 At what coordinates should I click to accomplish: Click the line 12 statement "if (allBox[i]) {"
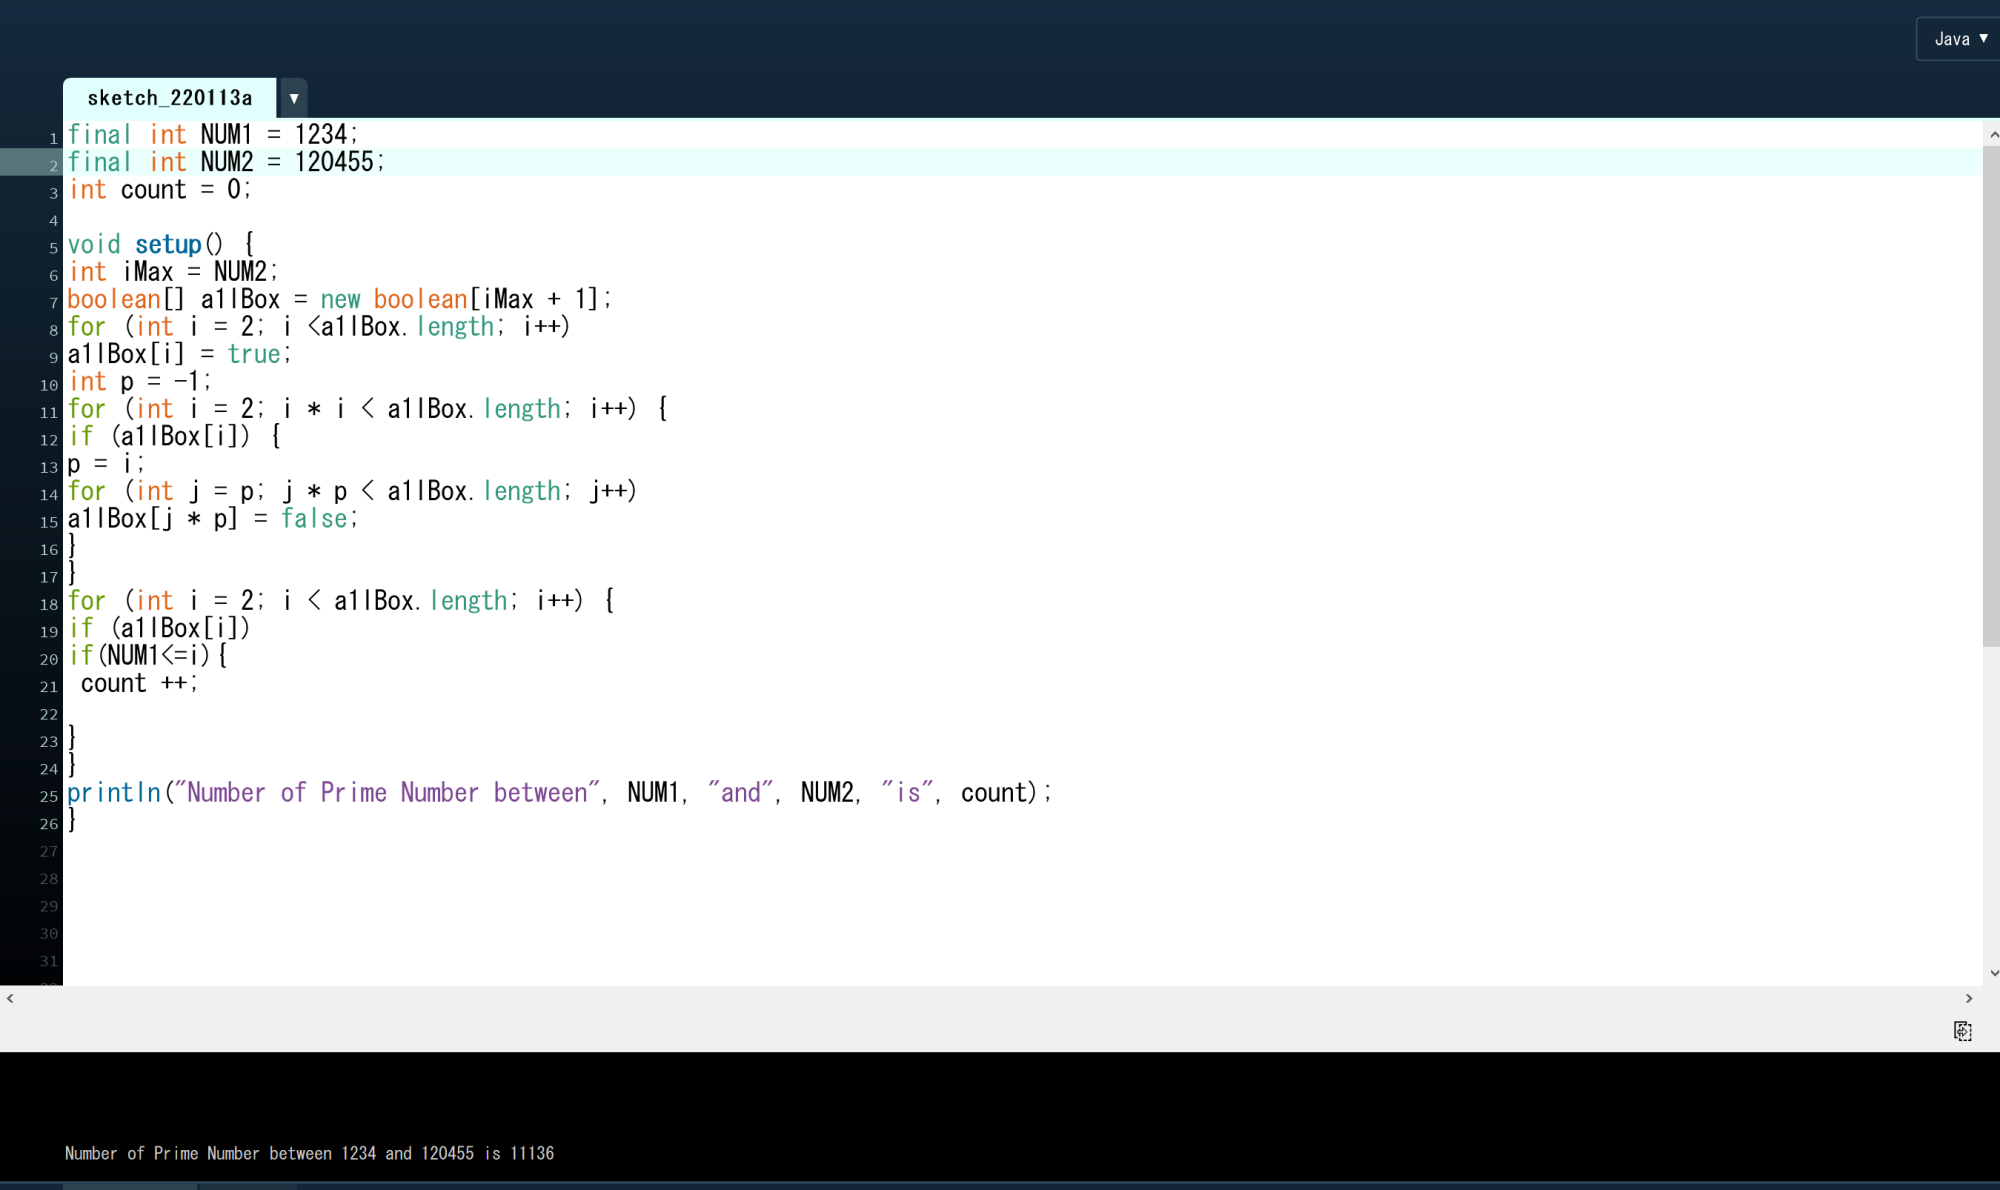[174, 436]
